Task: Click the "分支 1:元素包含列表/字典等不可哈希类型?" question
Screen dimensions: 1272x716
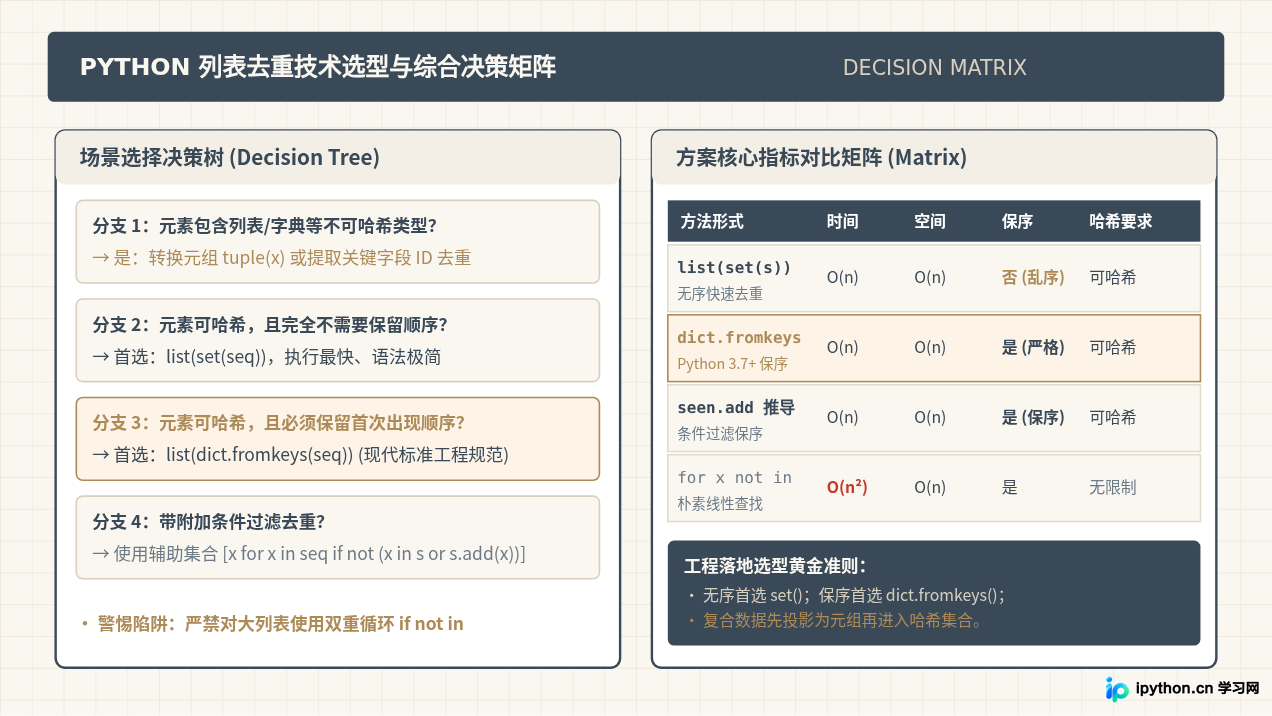Action: [x=265, y=225]
